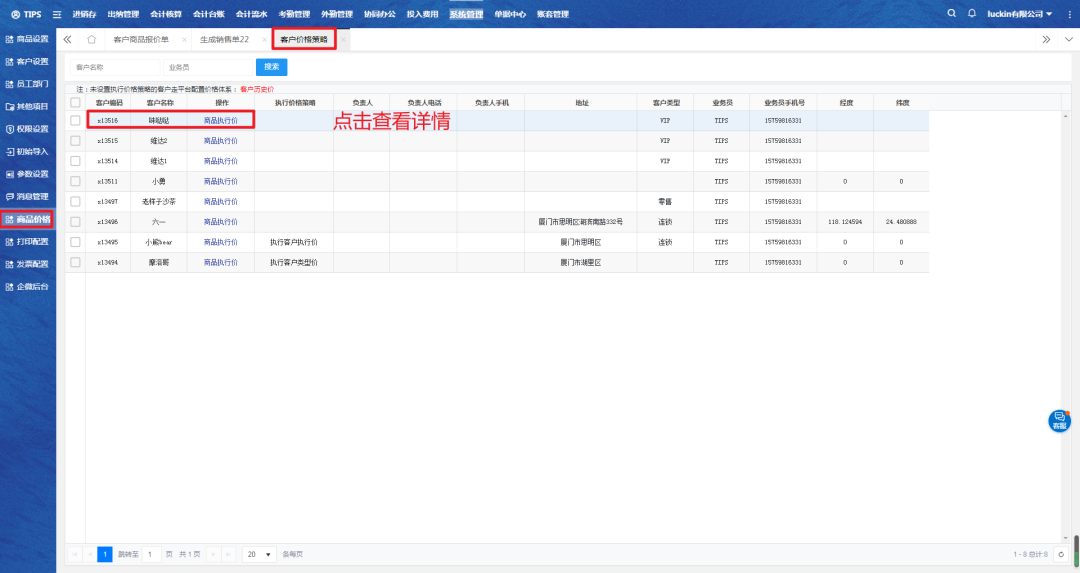
Task: Toggle the hamburger menu next to TIPS
Action: [56, 14]
